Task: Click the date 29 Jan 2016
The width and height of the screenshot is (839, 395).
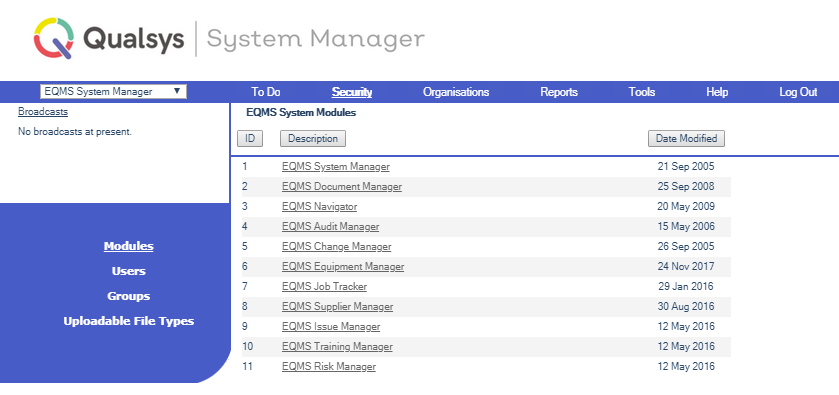Action: click(x=686, y=286)
